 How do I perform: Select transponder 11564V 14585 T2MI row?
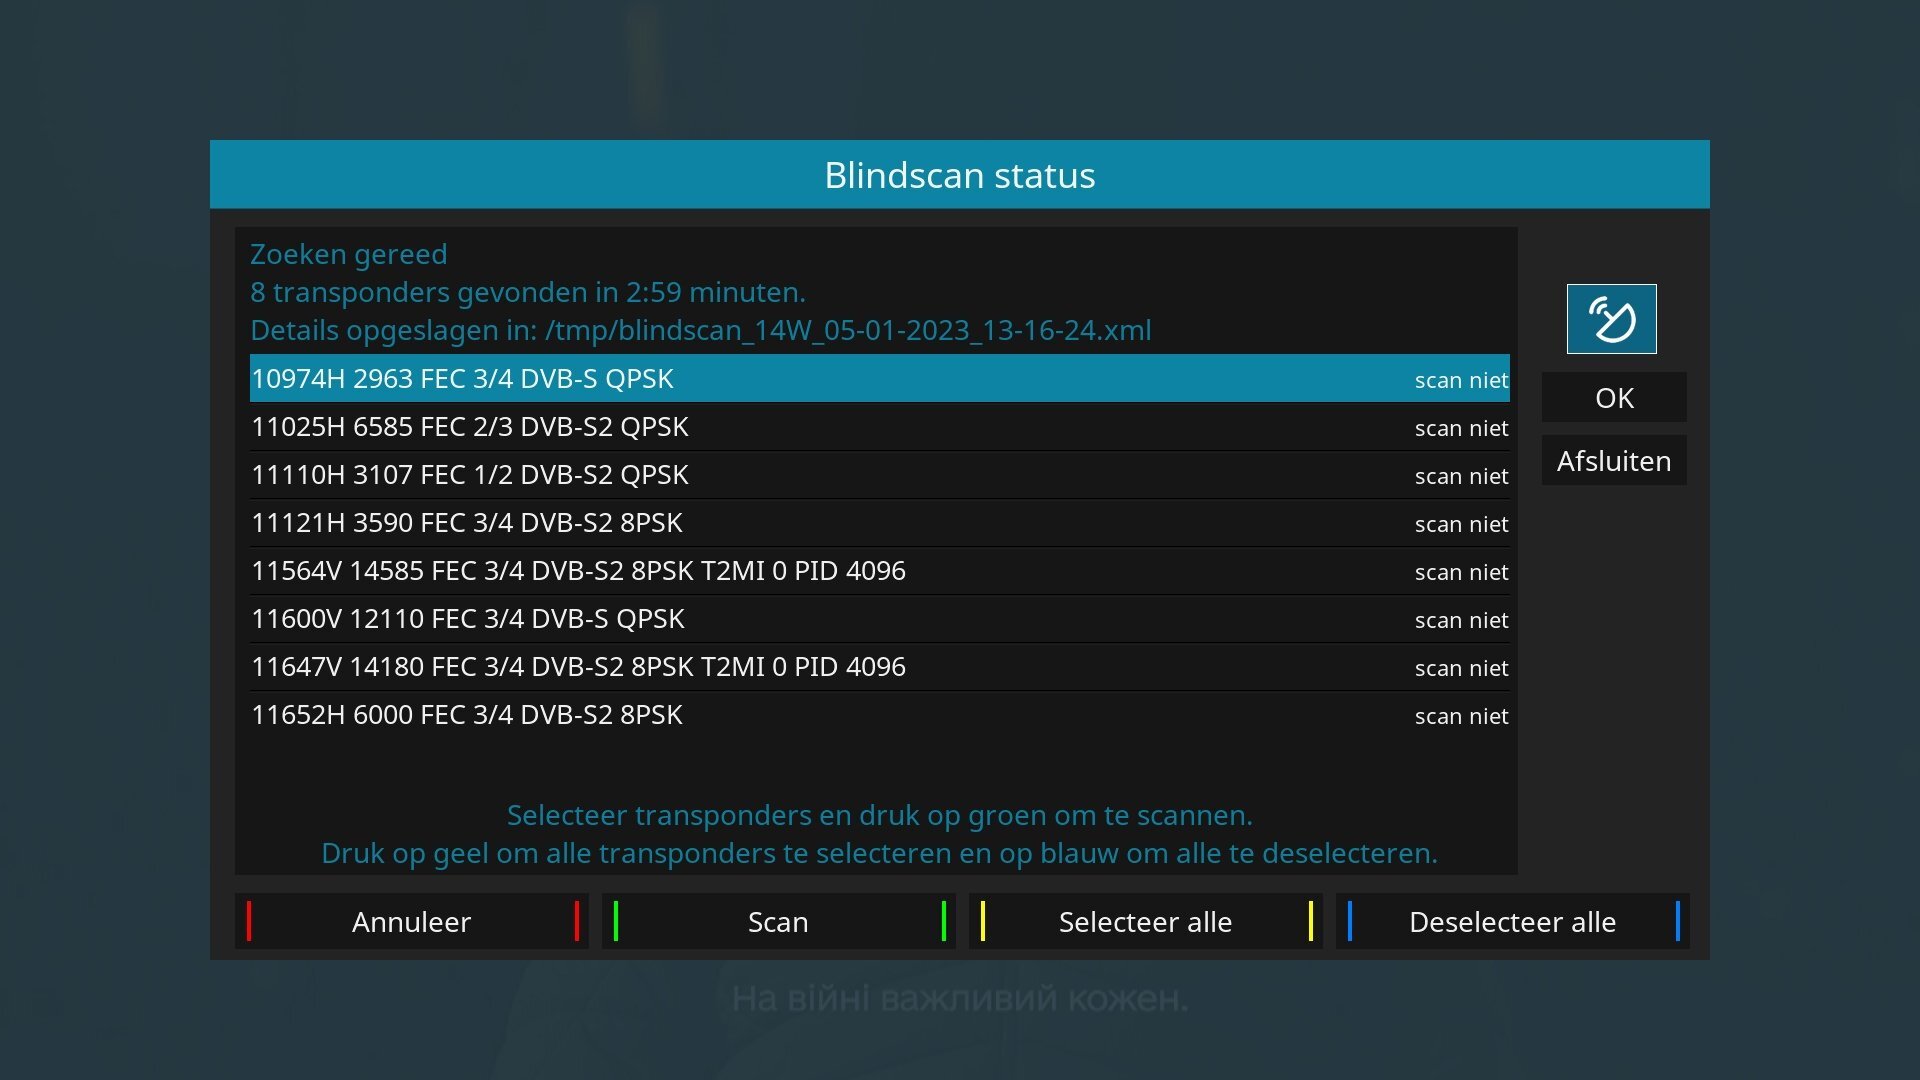click(578, 571)
